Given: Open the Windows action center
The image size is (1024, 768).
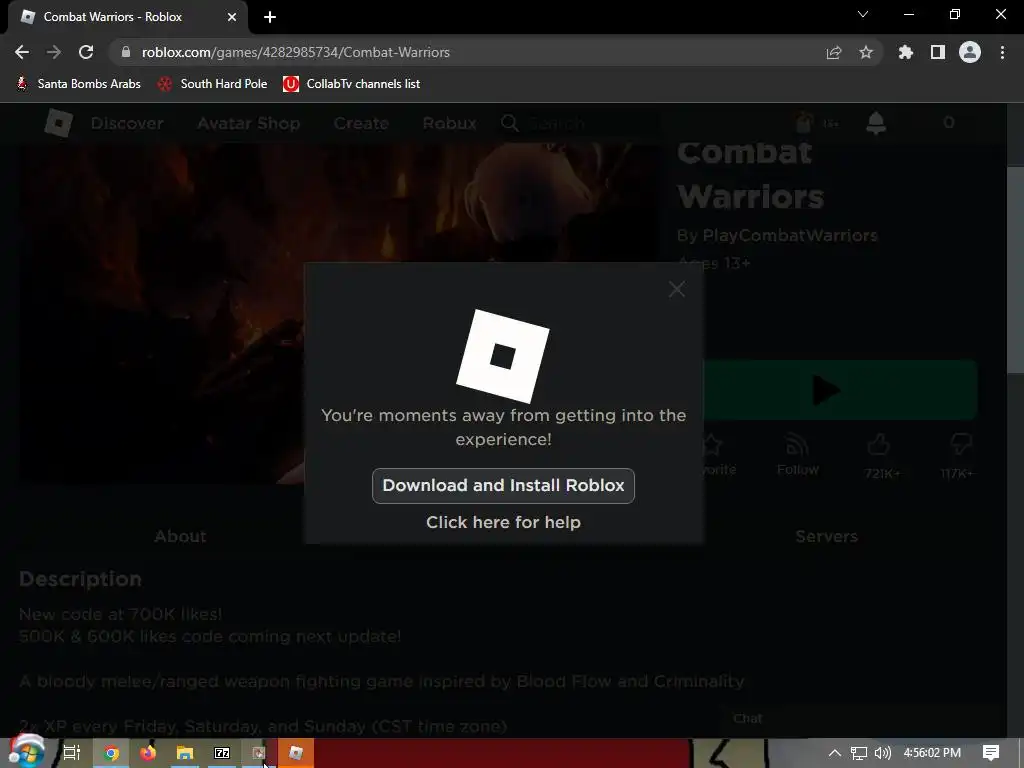Looking at the screenshot, I should (x=991, y=753).
